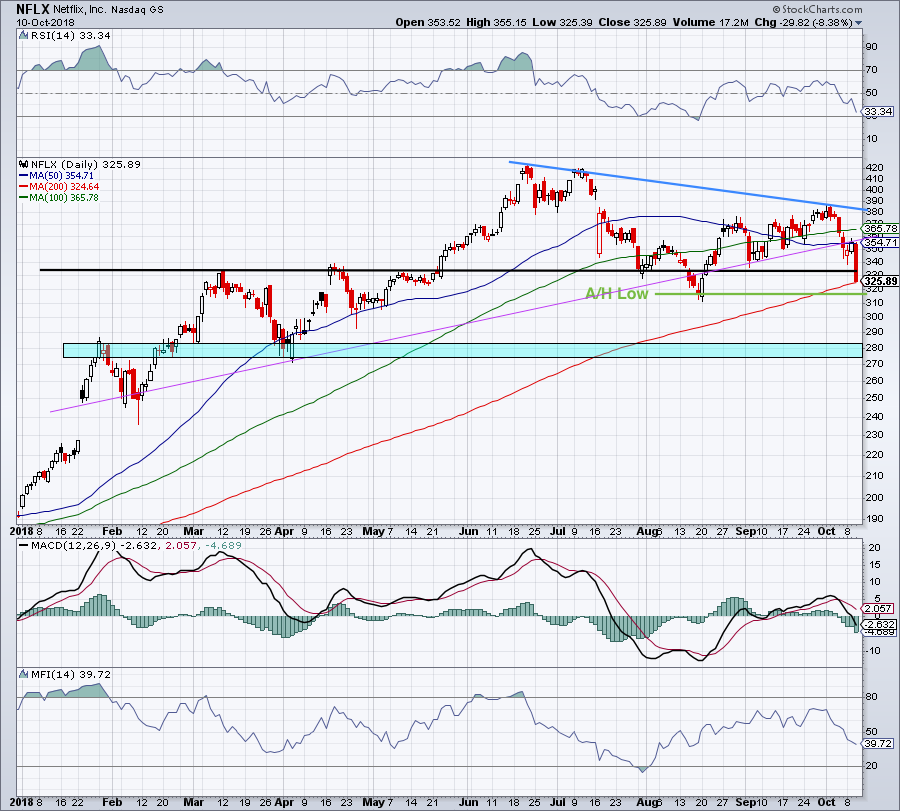Click the 'Netflix, Inc.' company name
The image size is (900, 811).
80,10
